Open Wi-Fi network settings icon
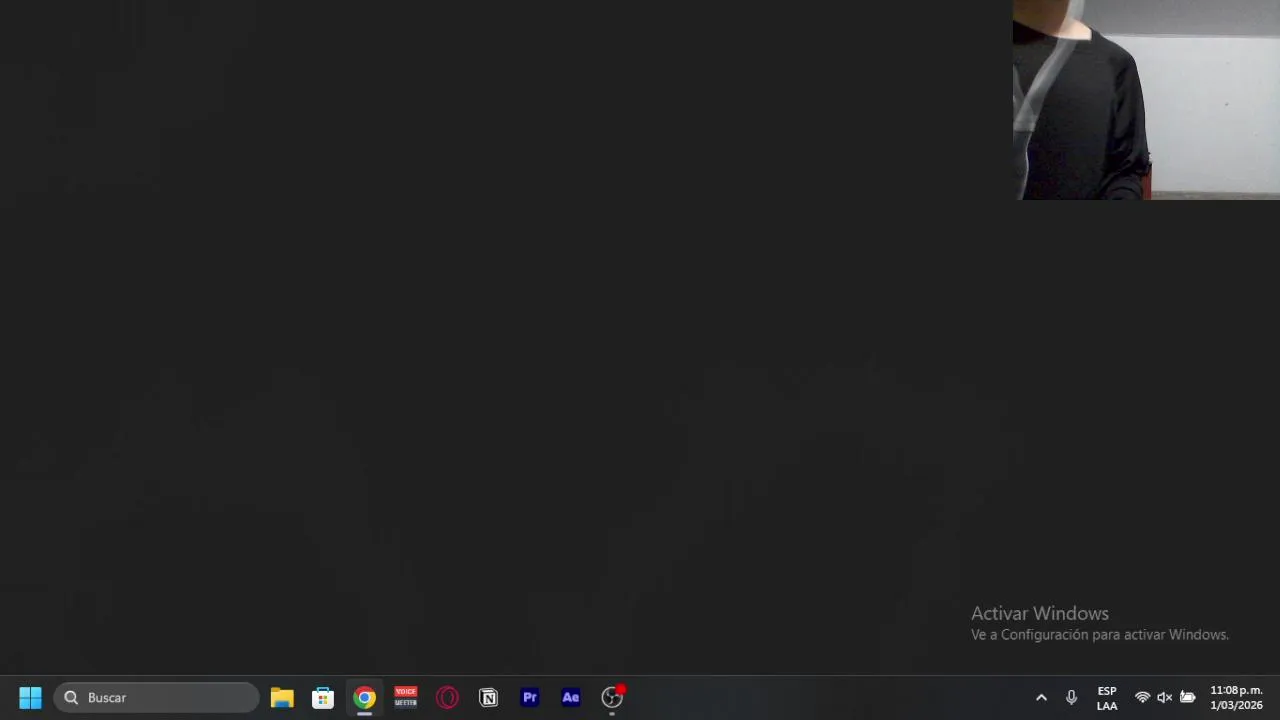Screen dimensions: 1280x720 (x=1142, y=697)
